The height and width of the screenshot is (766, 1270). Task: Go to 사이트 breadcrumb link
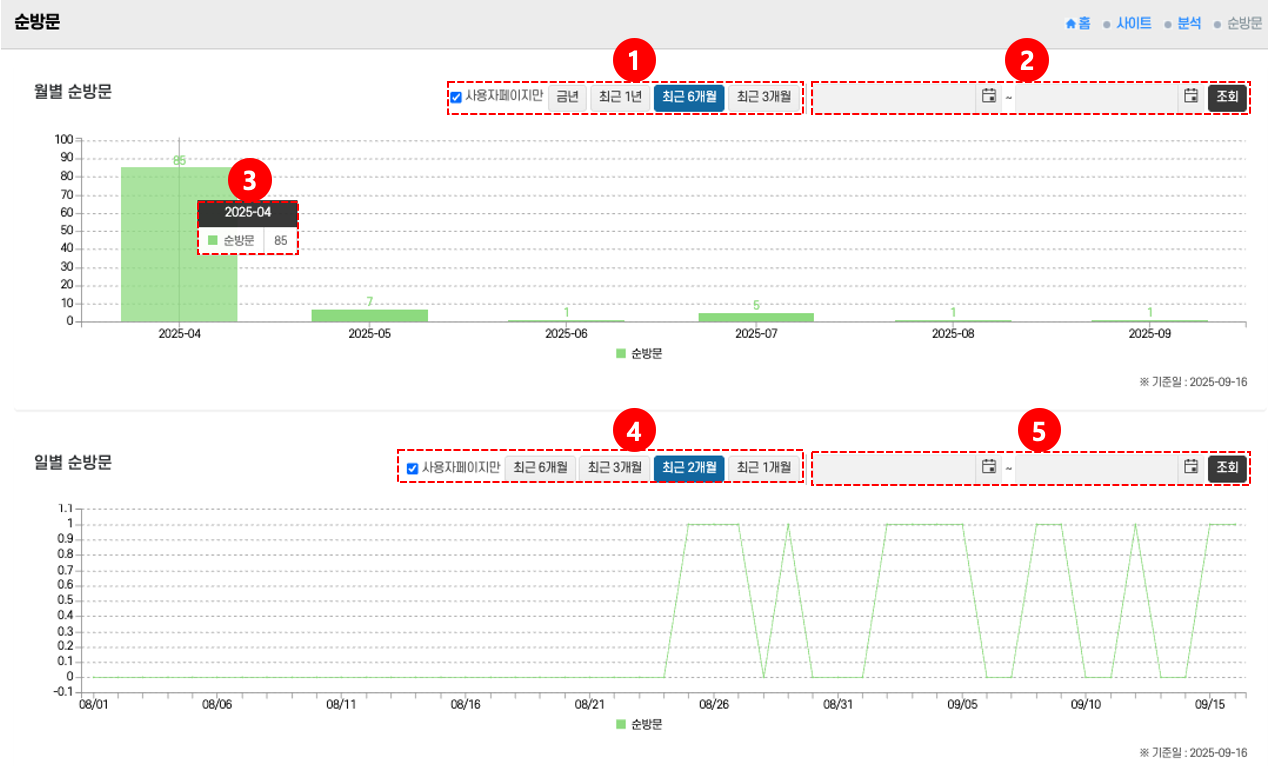click(x=1133, y=23)
